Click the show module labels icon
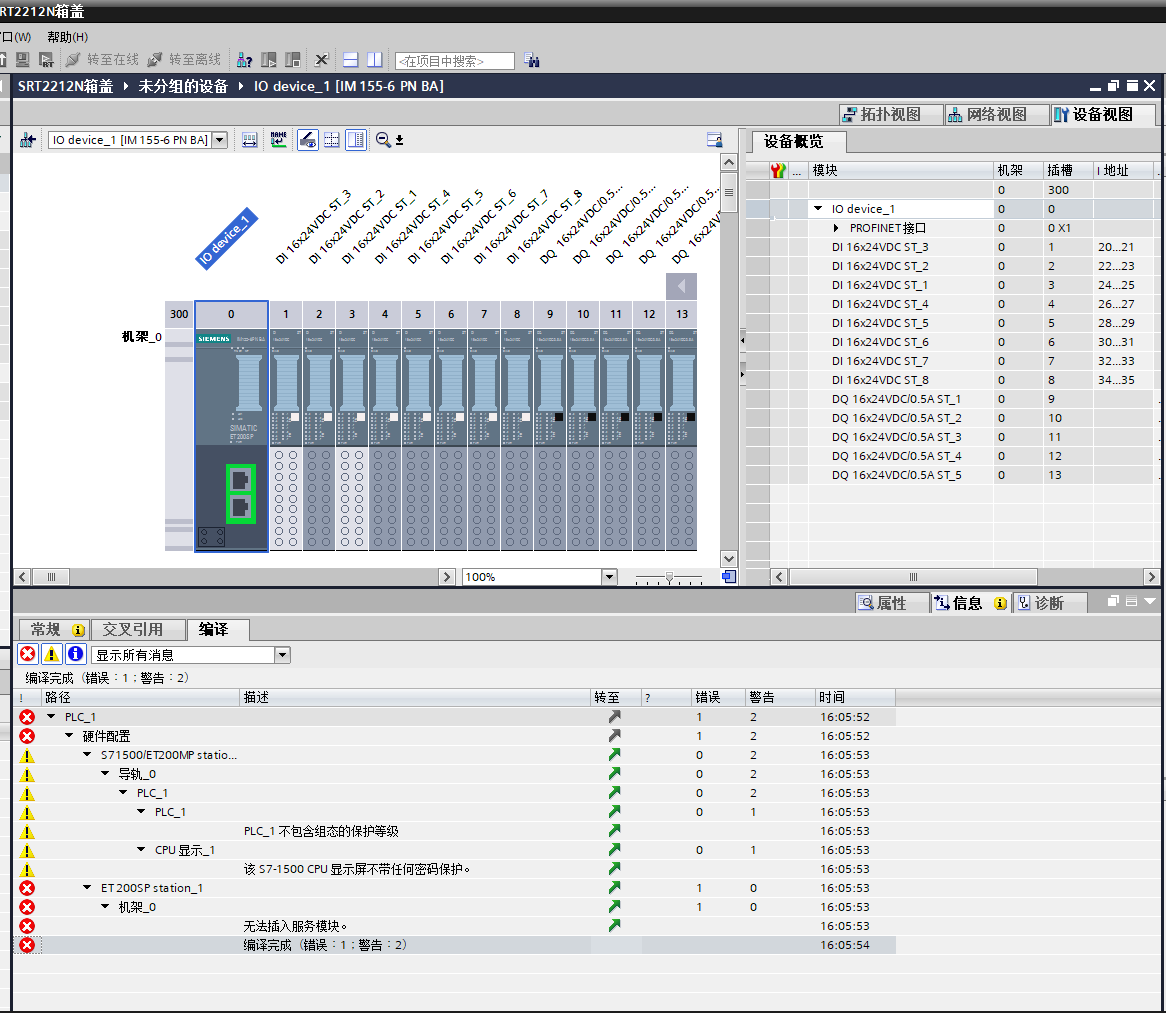This screenshot has width=1166, height=1013. tap(250, 140)
